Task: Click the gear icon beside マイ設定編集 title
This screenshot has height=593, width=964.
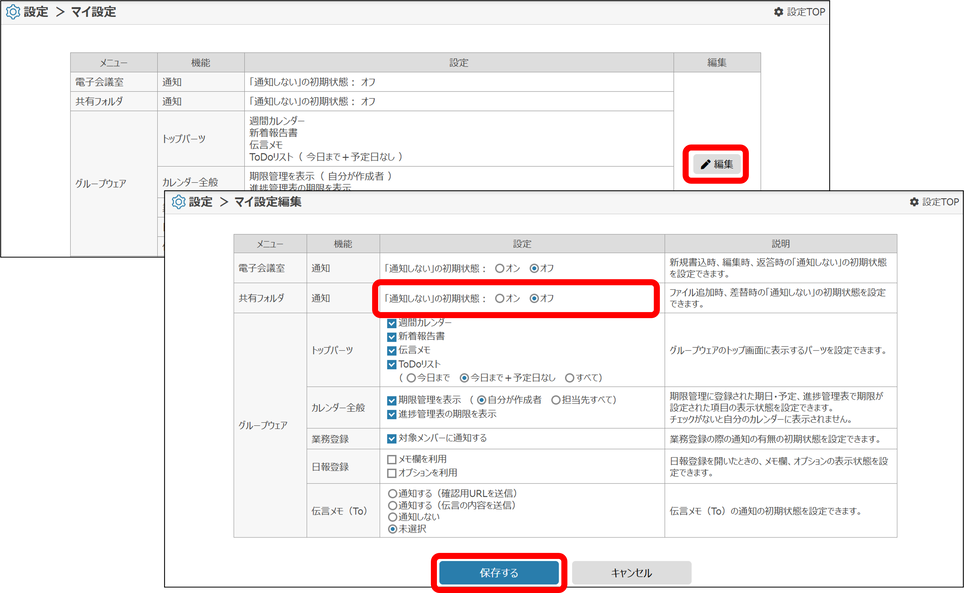Action: pyautogui.click(x=178, y=202)
